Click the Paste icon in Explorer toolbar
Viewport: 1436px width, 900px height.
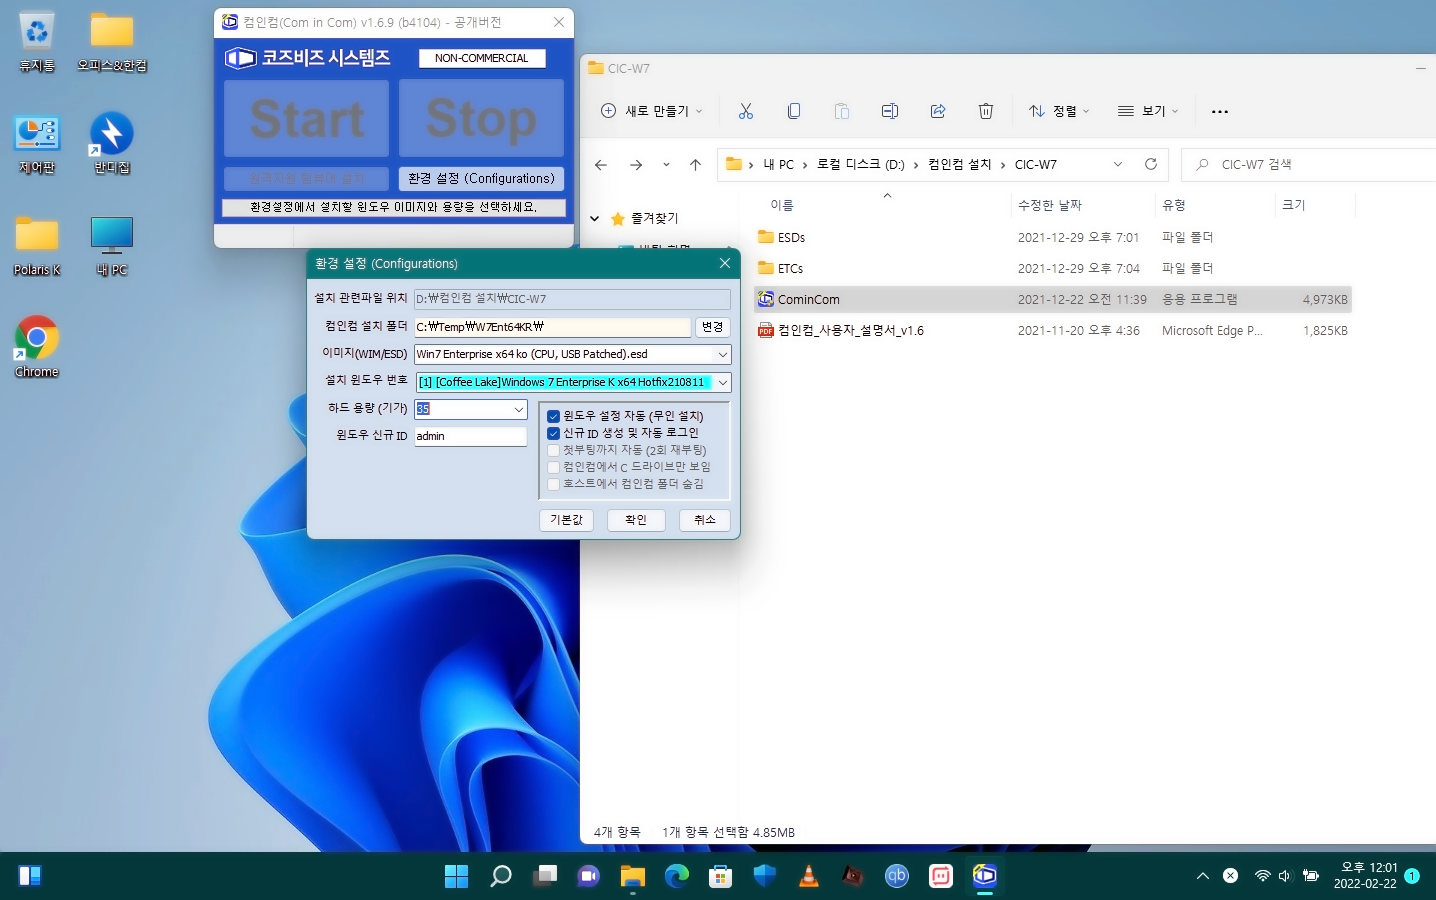point(841,111)
